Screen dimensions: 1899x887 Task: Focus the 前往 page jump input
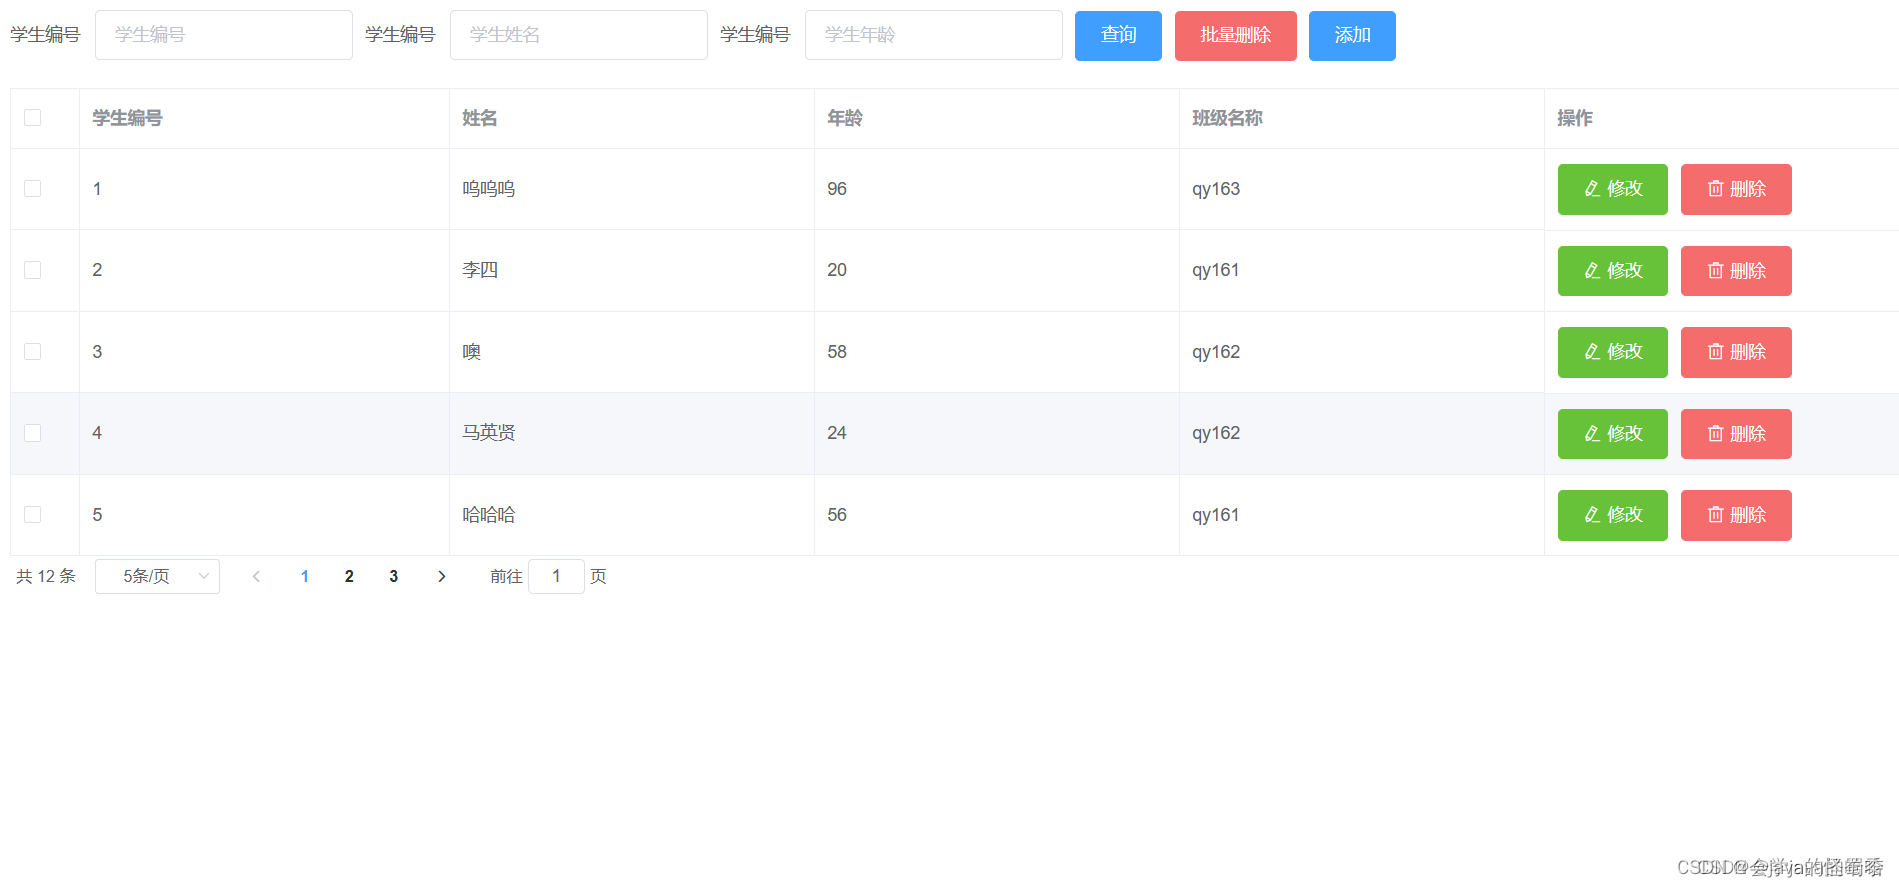(556, 576)
